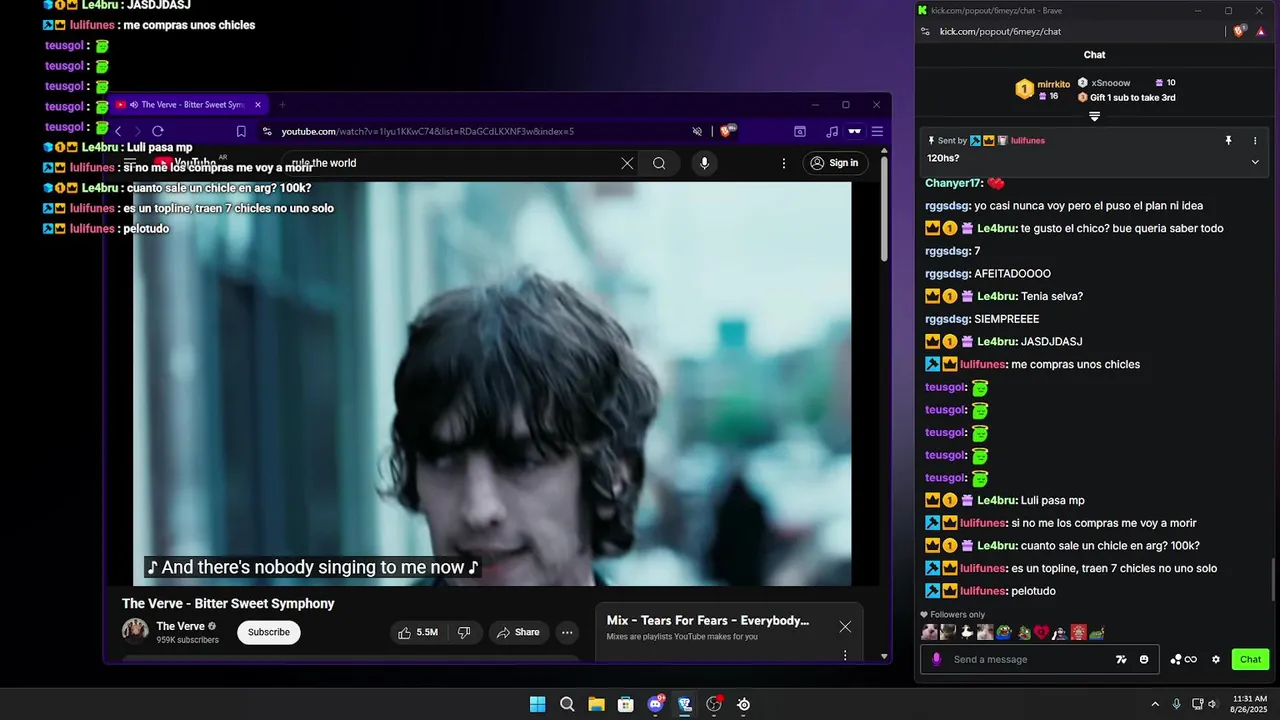Open Brave wallet glasses icon in toolbar
Screen dimensions: 1280x720
[855, 131]
